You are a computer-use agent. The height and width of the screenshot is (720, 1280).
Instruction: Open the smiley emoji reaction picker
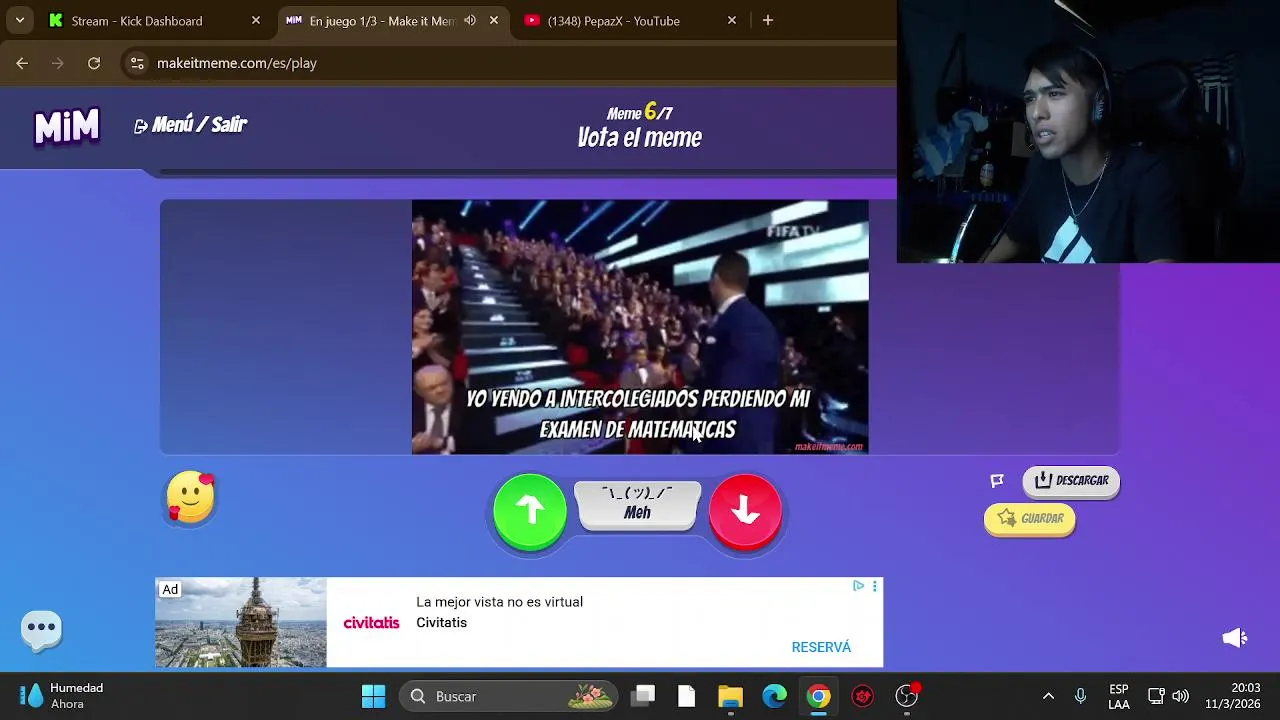click(191, 497)
